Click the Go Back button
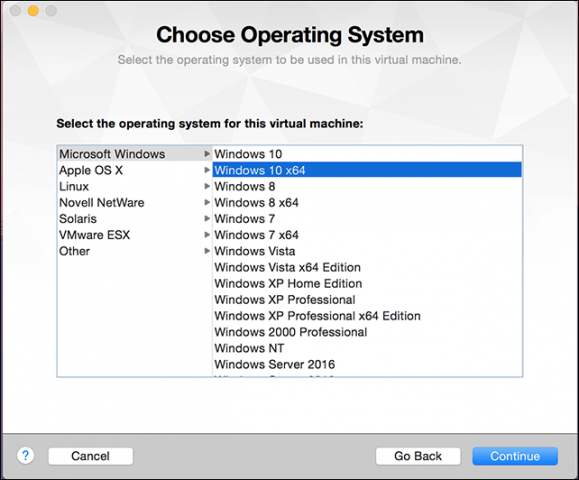 pos(418,456)
